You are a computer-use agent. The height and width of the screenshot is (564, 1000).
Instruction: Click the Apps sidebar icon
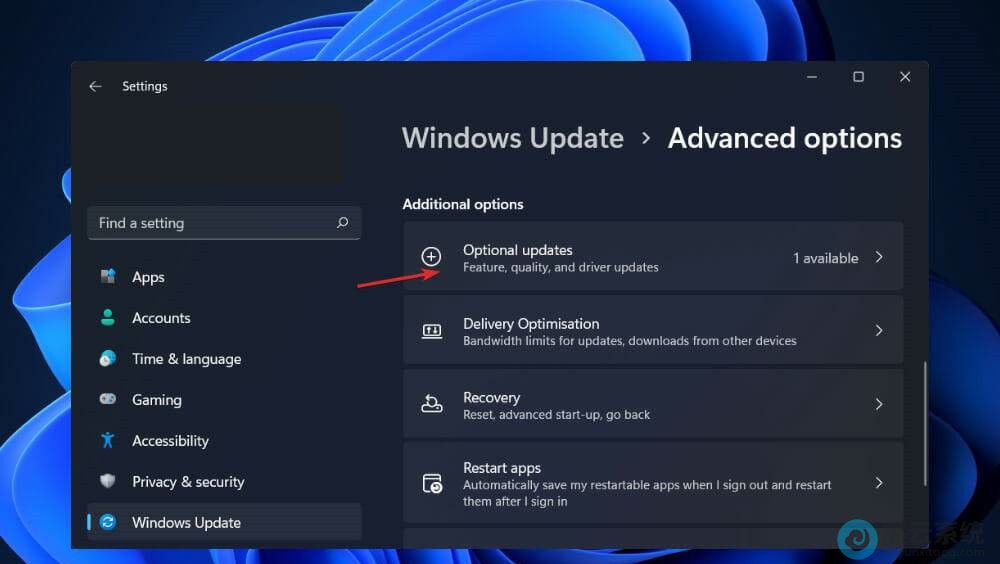[x=108, y=276]
